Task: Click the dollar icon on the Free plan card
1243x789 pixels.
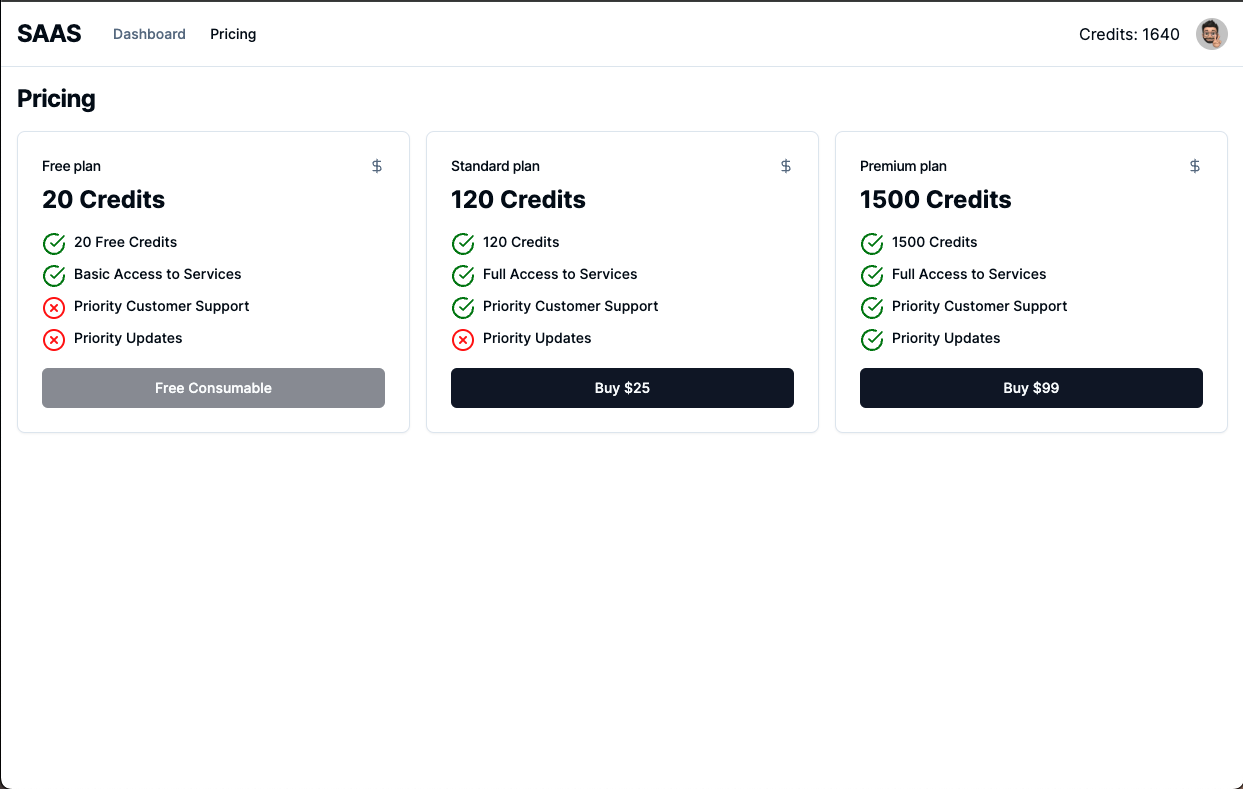Action: tap(377, 166)
